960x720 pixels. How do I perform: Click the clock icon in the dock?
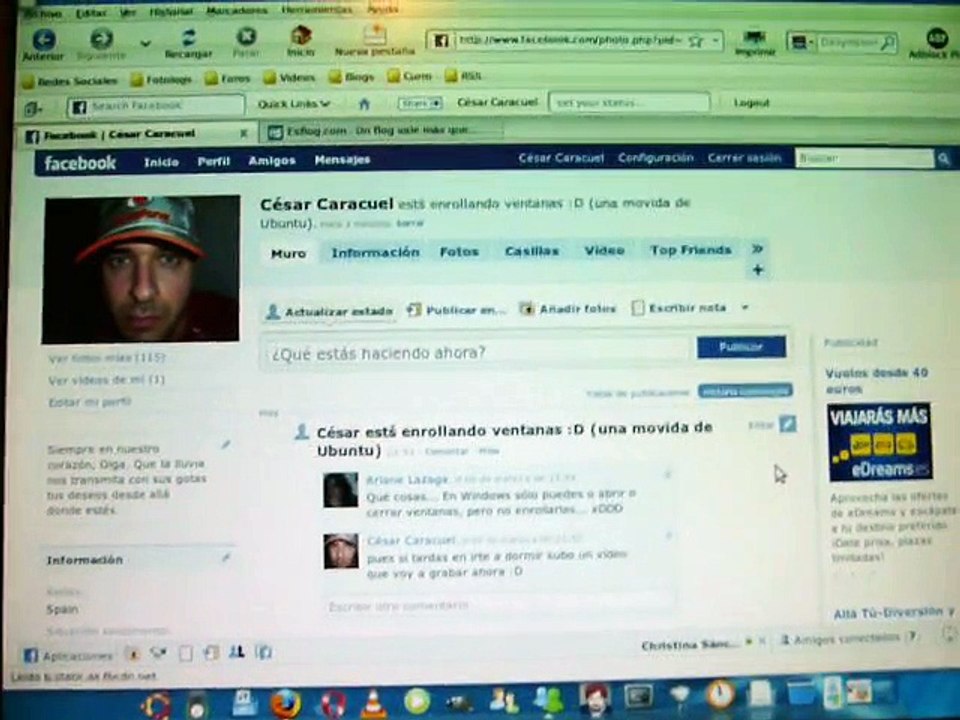click(x=721, y=696)
